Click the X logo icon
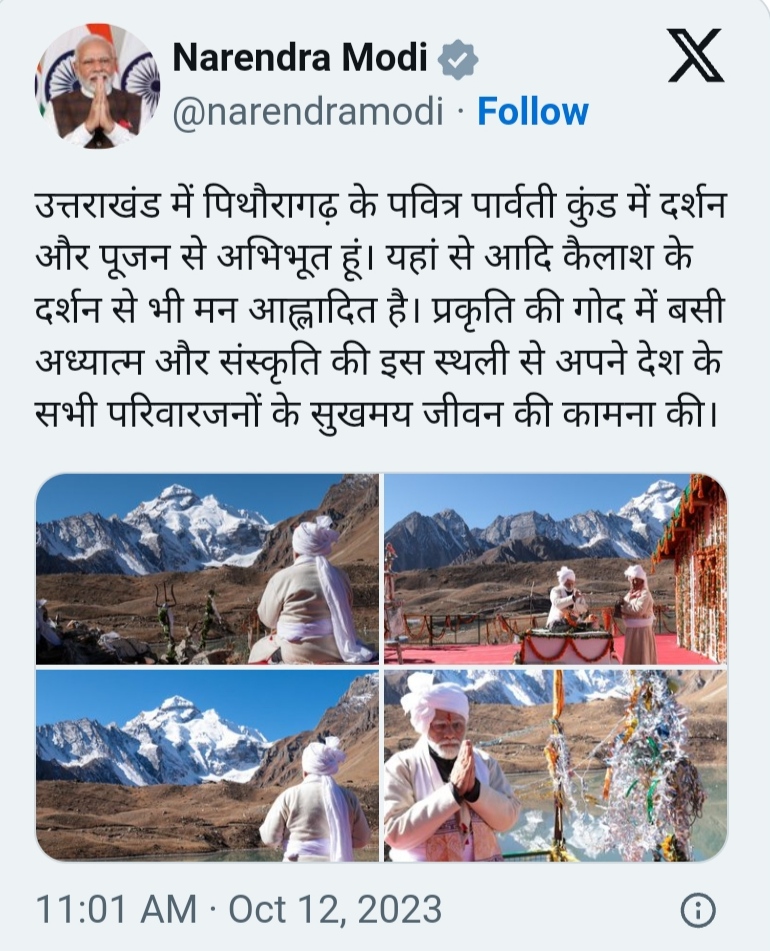 pos(696,56)
